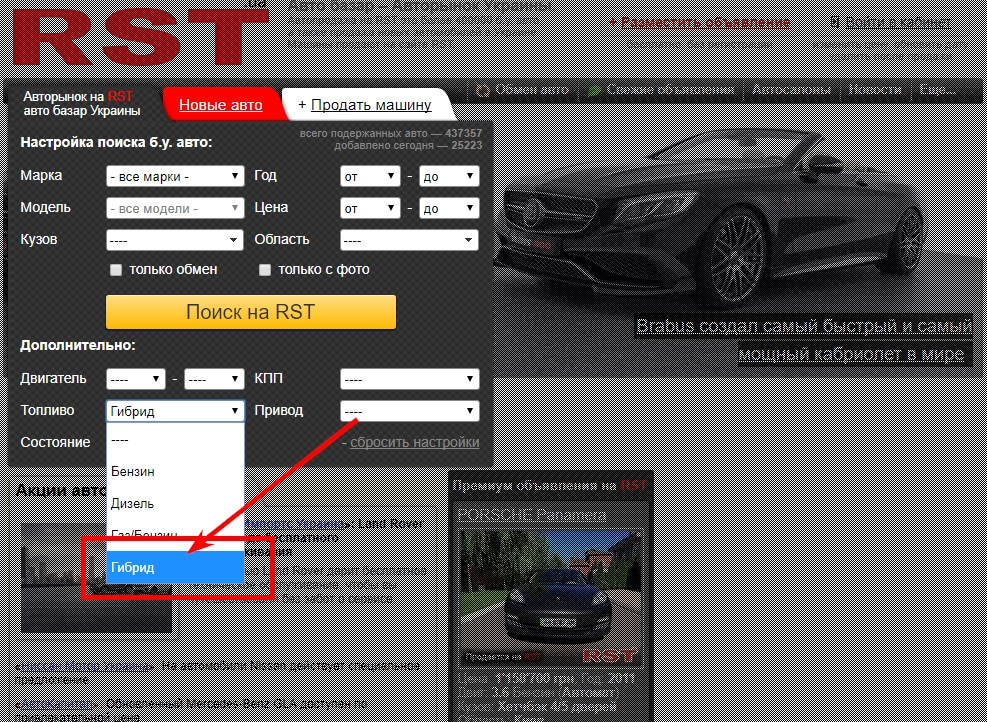The height and width of the screenshot is (722, 987).
Task: Open the Ниссан Мотор Украина link
Action: pyautogui.click(x=84, y=666)
